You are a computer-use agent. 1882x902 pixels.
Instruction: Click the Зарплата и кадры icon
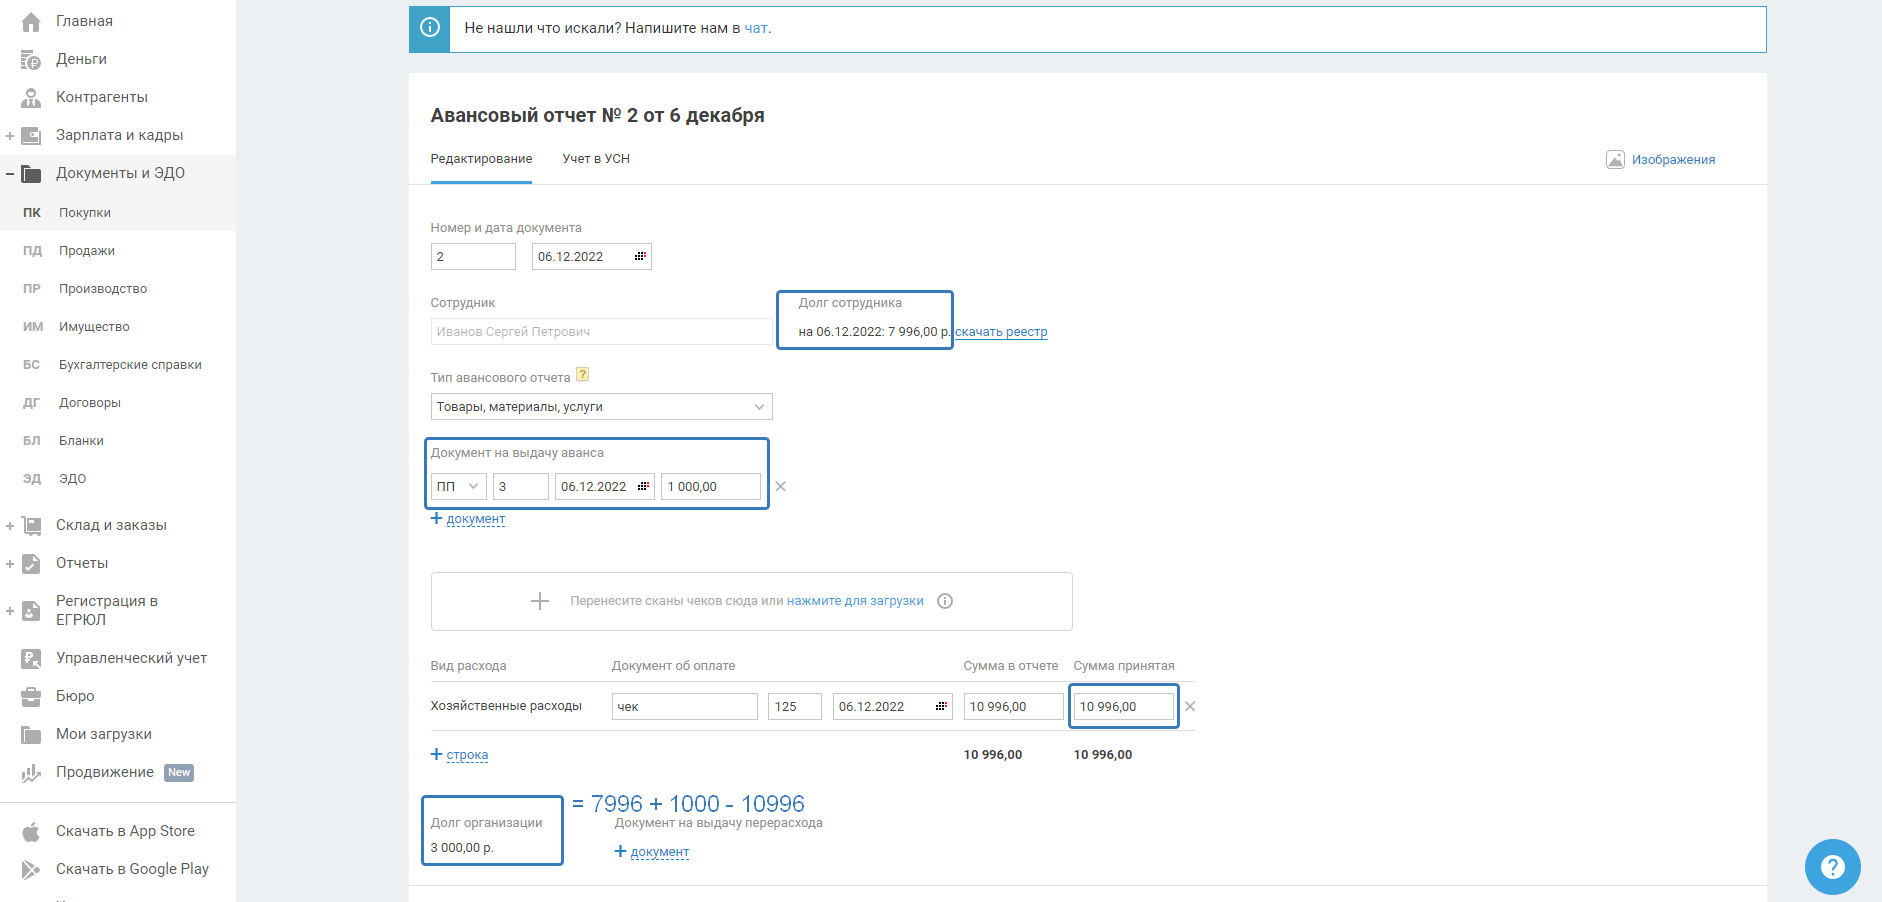(31, 136)
